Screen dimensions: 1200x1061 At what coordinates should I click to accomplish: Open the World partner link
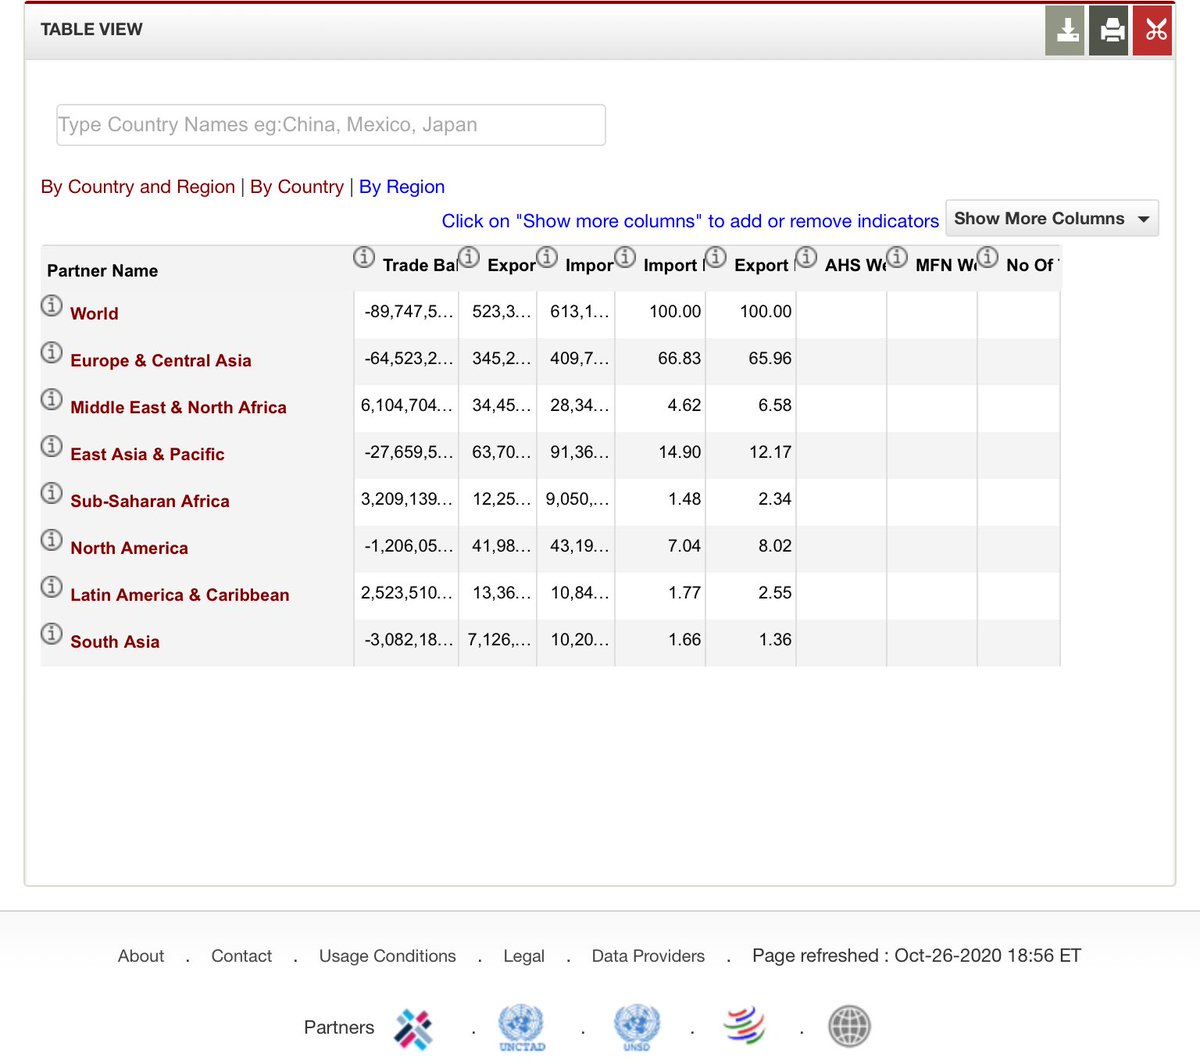click(x=94, y=314)
